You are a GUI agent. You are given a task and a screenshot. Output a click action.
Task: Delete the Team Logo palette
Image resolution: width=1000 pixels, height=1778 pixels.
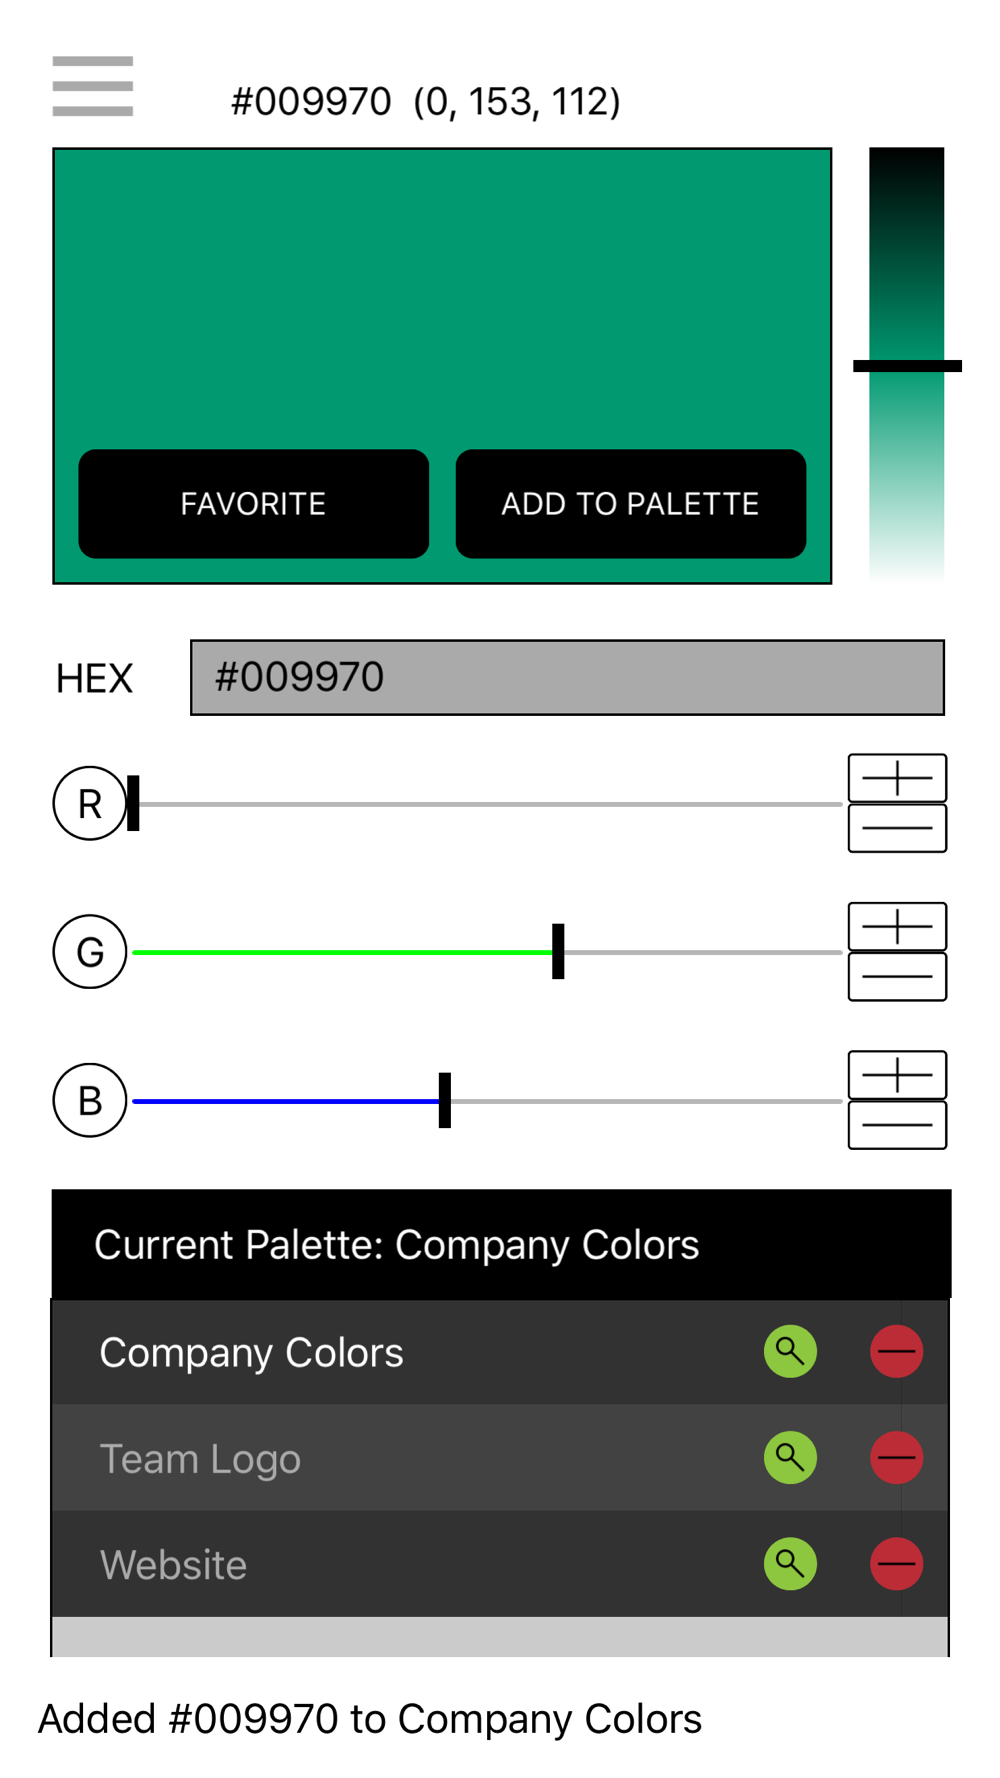tap(896, 1458)
